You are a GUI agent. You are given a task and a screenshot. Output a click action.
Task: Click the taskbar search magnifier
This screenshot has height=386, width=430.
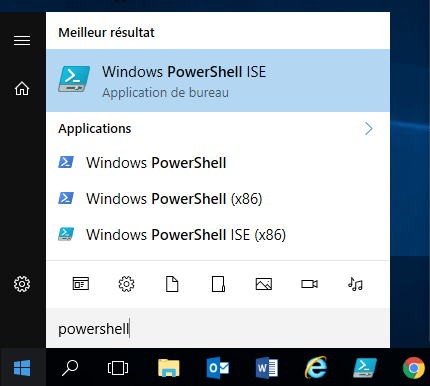[70, 368]
